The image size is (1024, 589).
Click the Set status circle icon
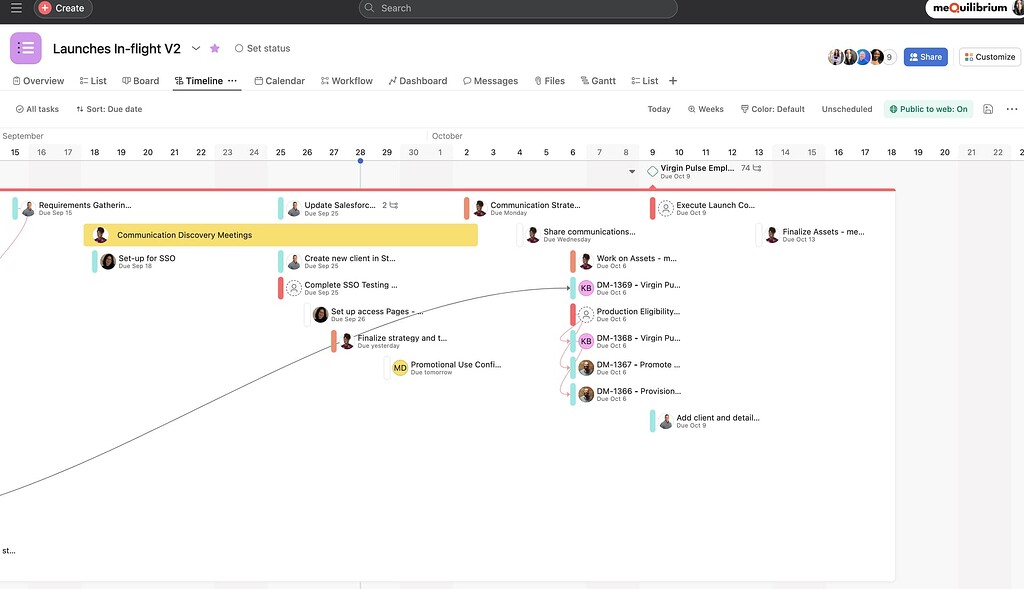[x=237, y=47]
